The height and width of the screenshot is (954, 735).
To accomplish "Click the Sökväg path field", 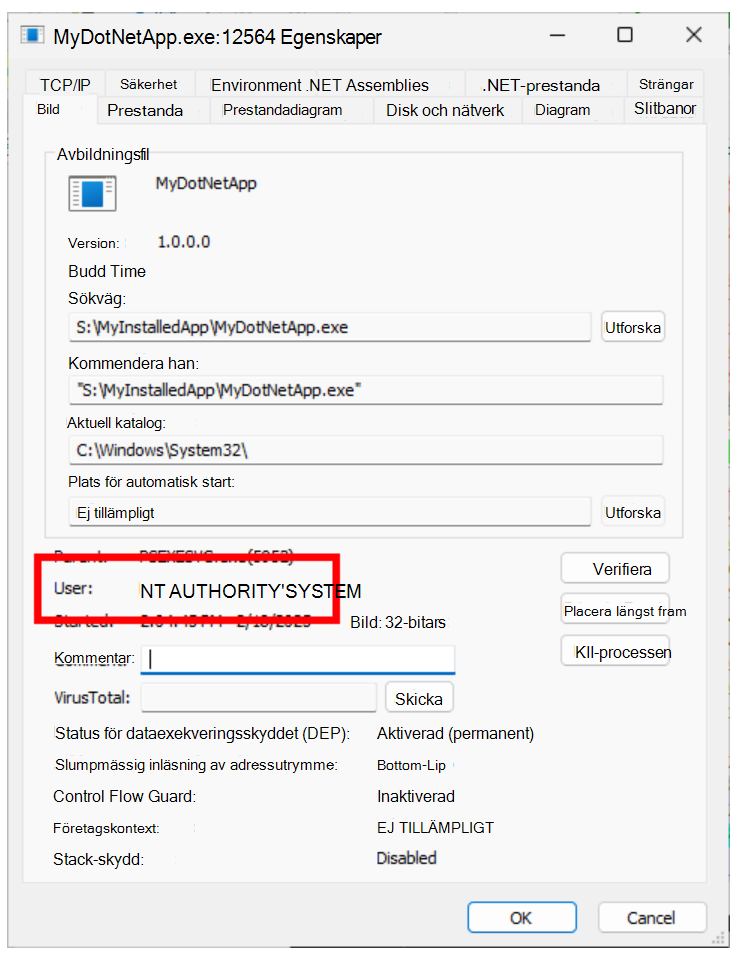I will pos(330,327).
